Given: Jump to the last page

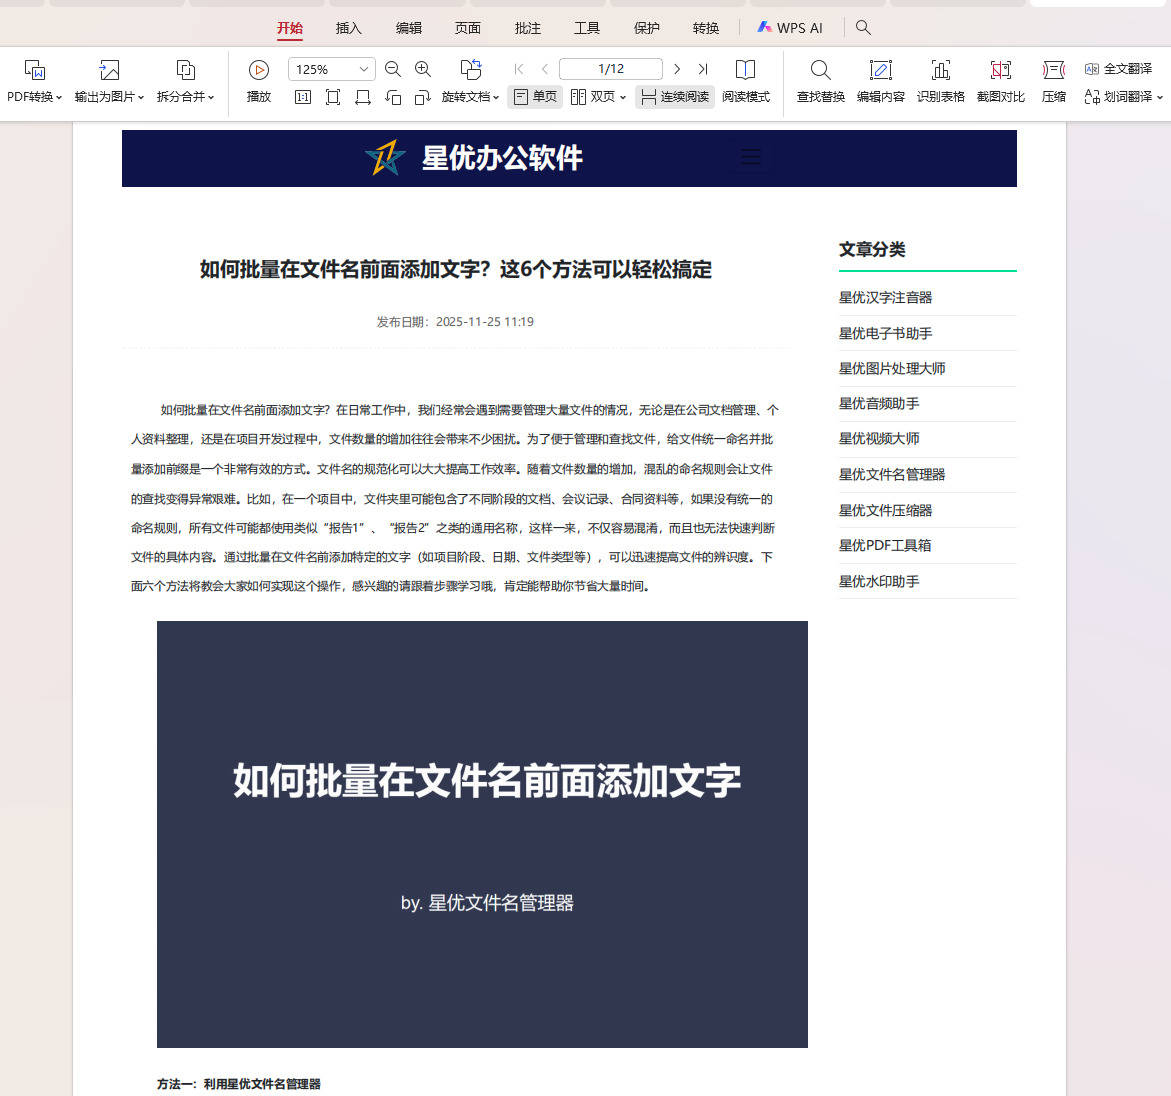Looking at the screenshot, I should pos(703,69).
